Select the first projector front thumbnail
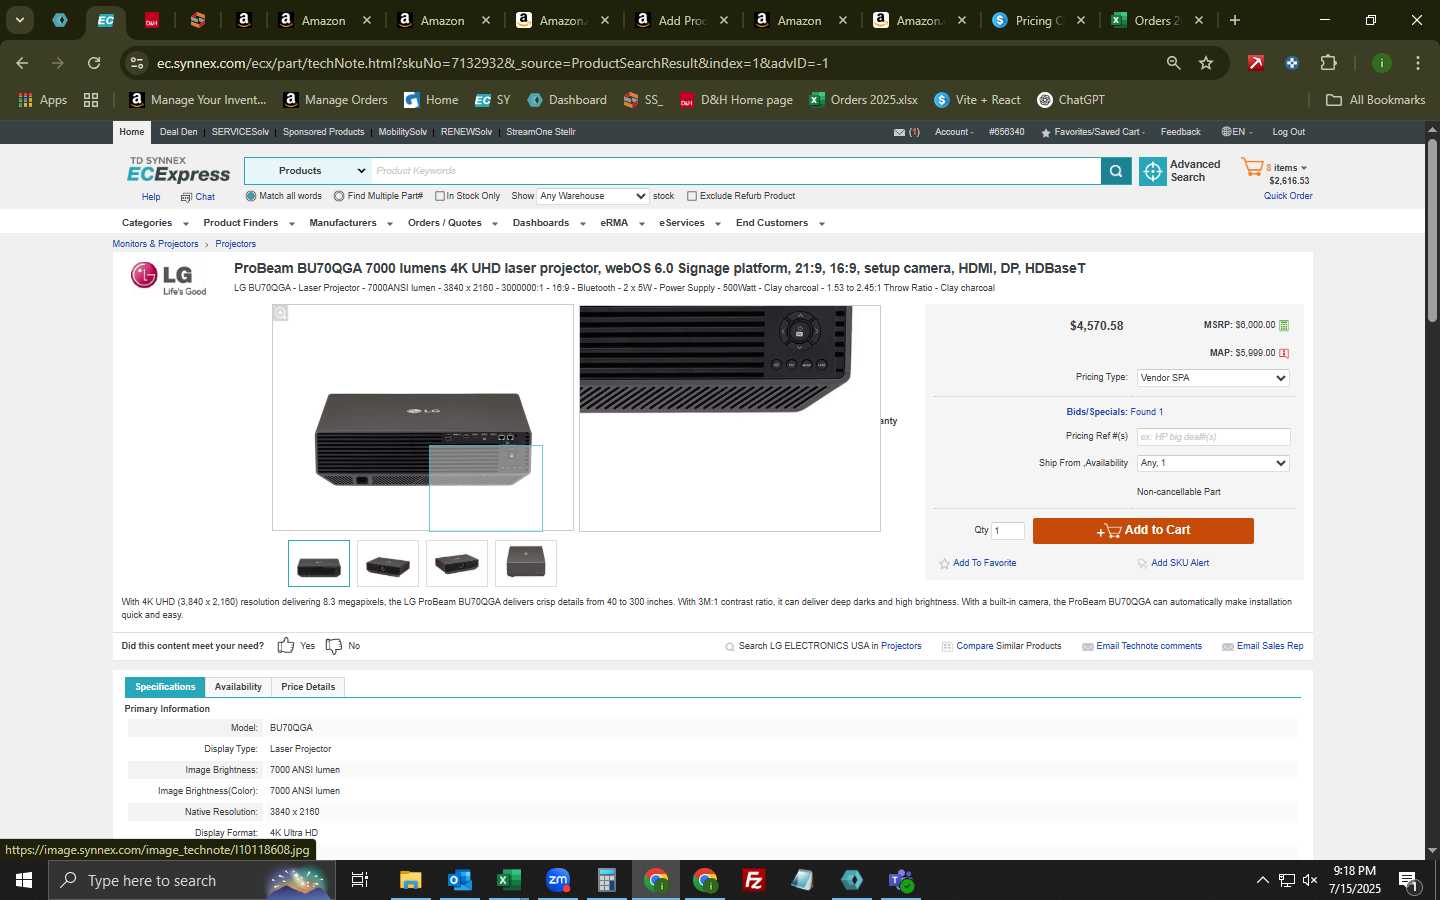 click(x=319, y=563)
